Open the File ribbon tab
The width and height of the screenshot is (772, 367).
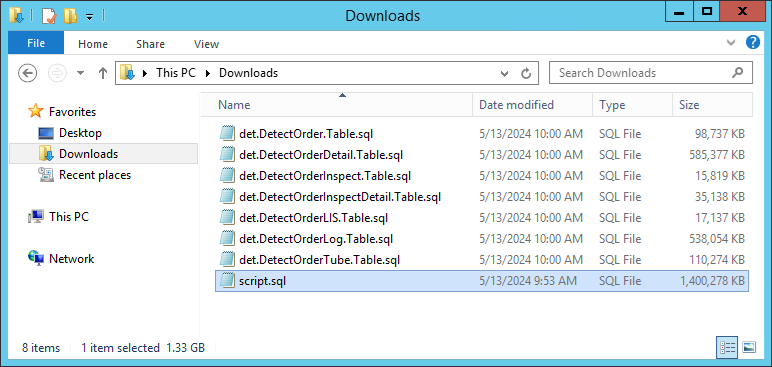tap(36, 43)
